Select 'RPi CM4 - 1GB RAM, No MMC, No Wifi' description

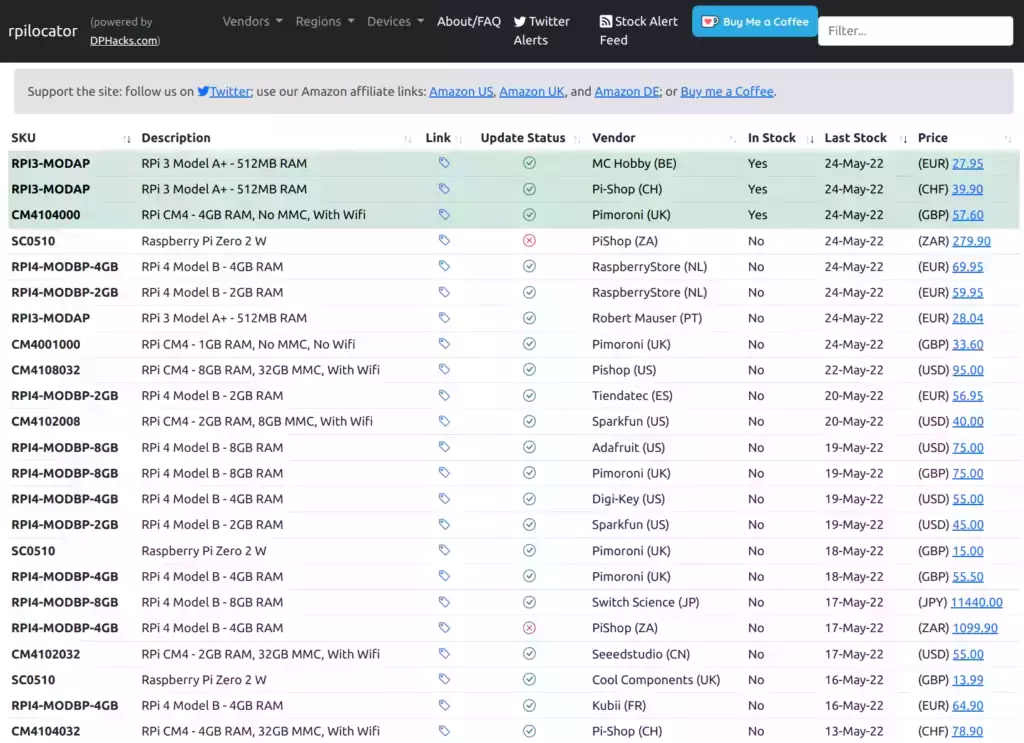248,344
